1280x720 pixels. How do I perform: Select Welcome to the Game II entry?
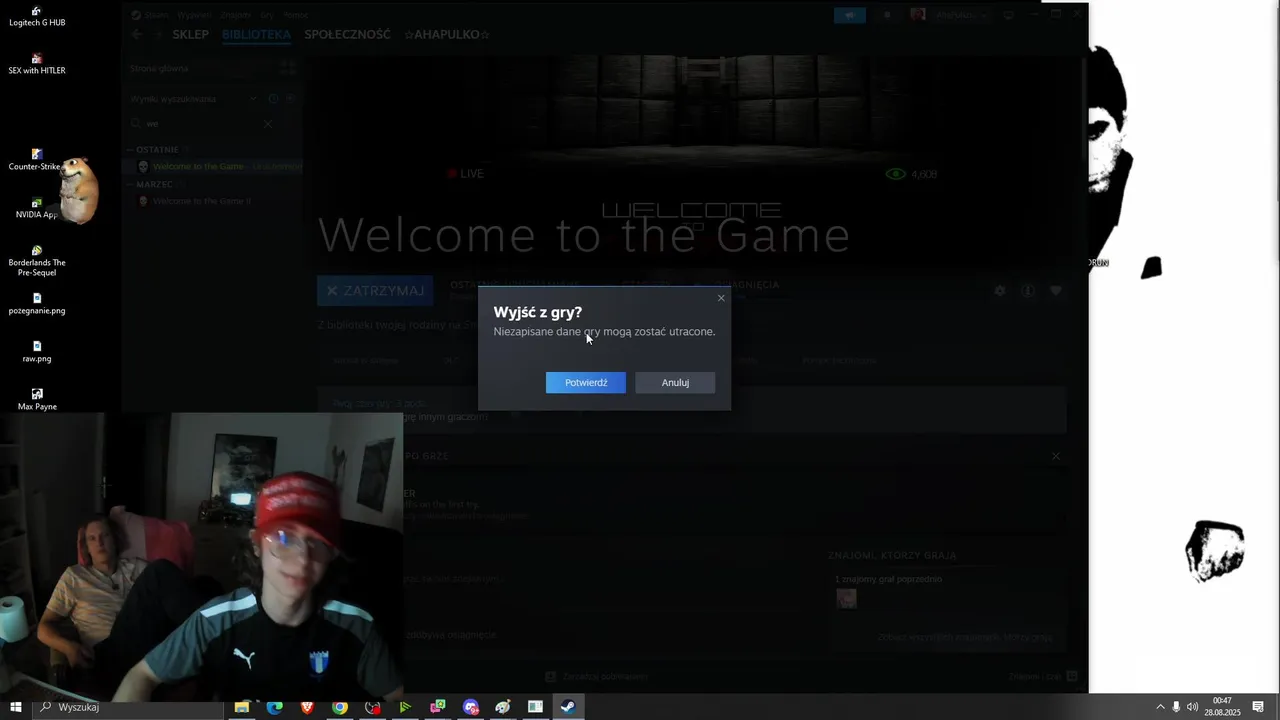[201, 201]
